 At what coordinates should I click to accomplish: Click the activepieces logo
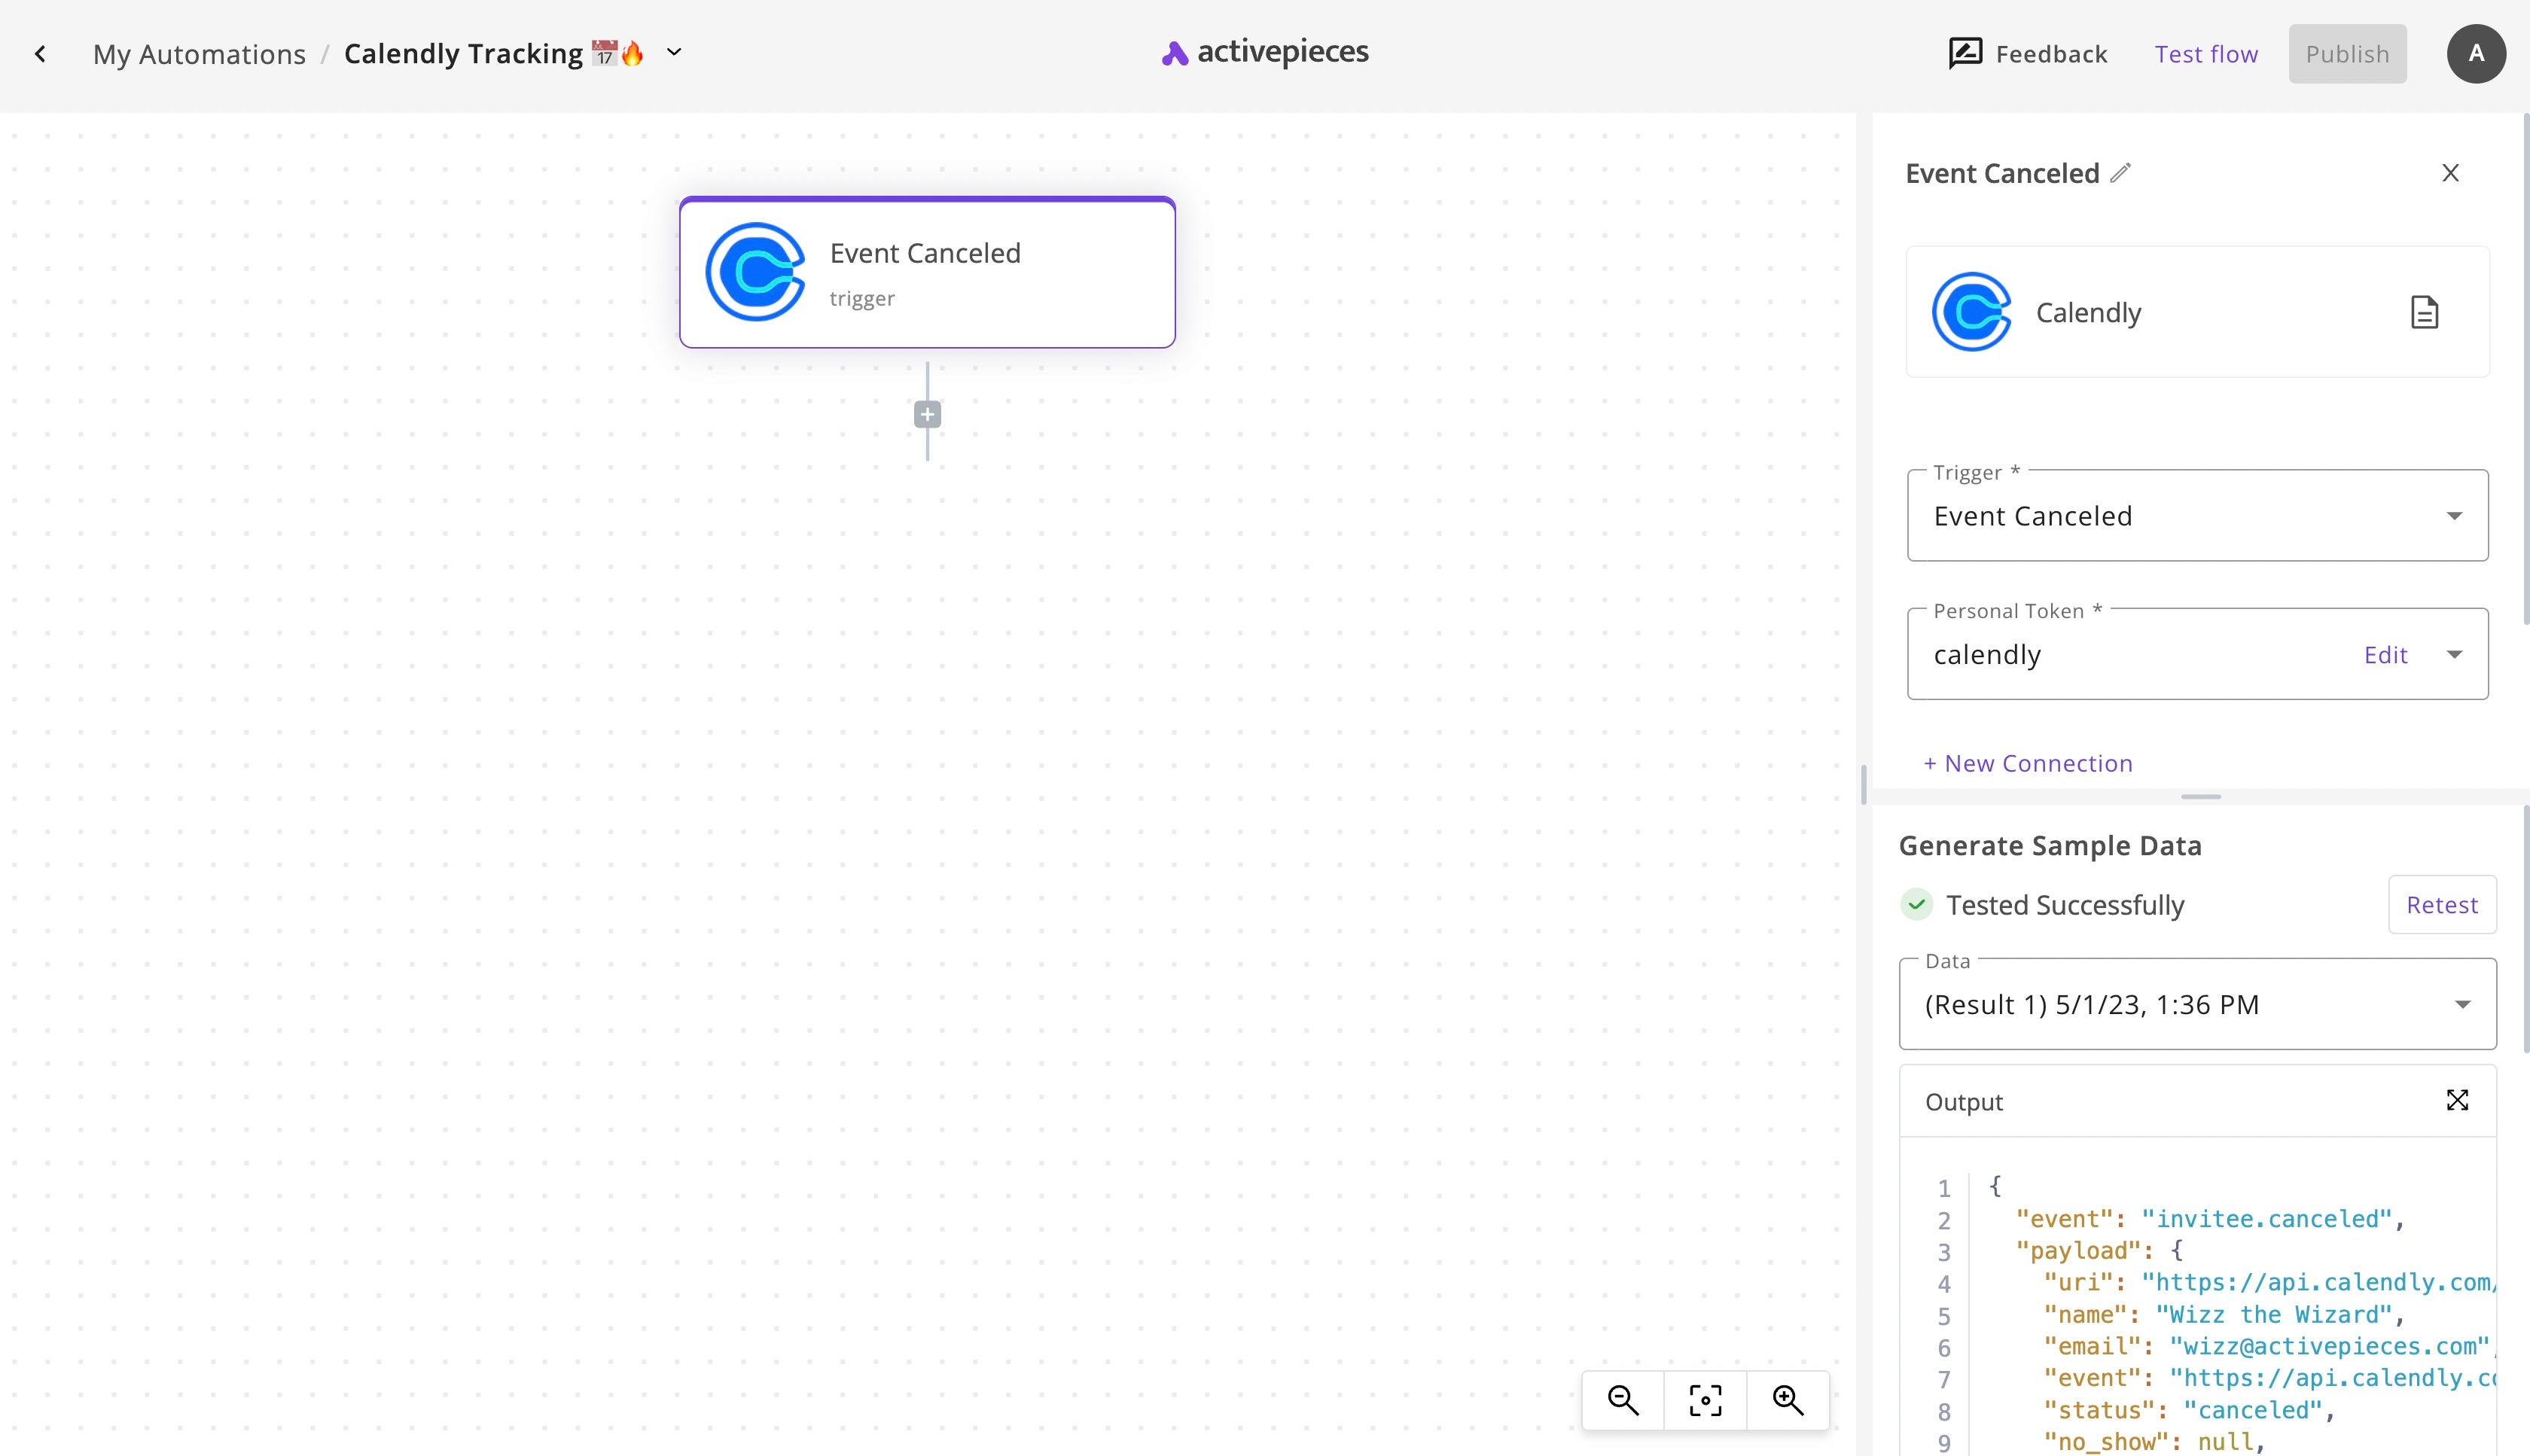pyautogui.click(x=1265, y=52)
